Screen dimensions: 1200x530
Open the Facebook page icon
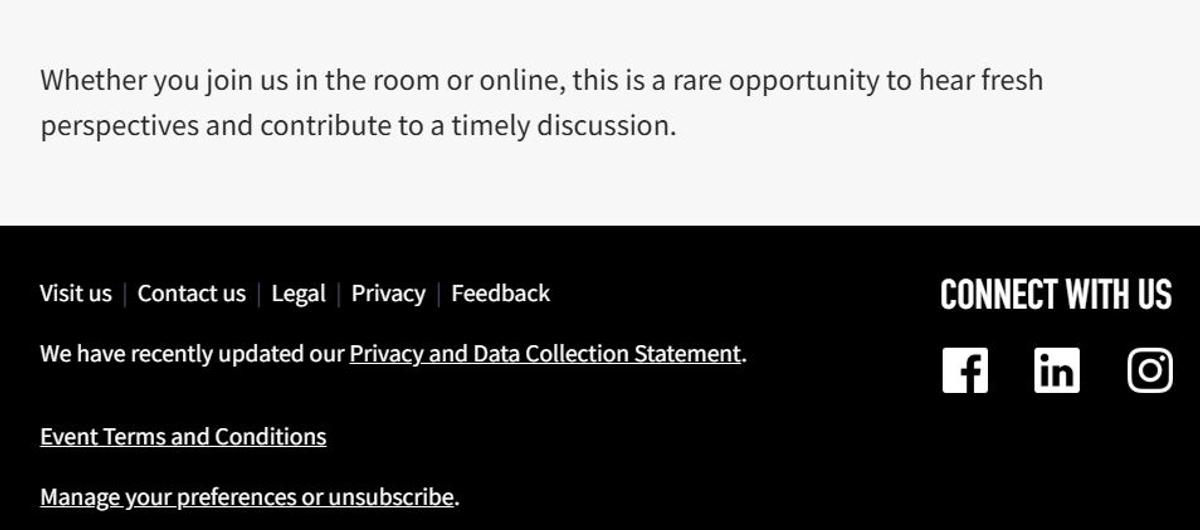point(965,370)
